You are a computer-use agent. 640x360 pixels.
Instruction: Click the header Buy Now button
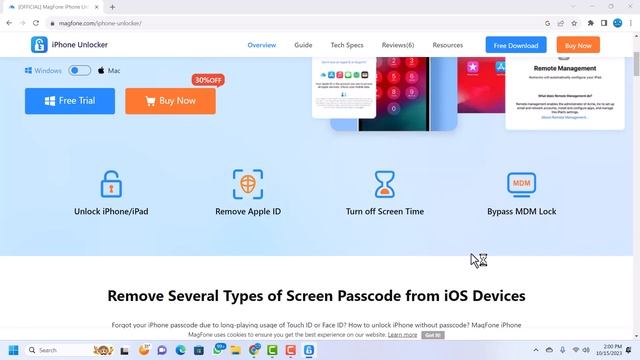(578, 45)
